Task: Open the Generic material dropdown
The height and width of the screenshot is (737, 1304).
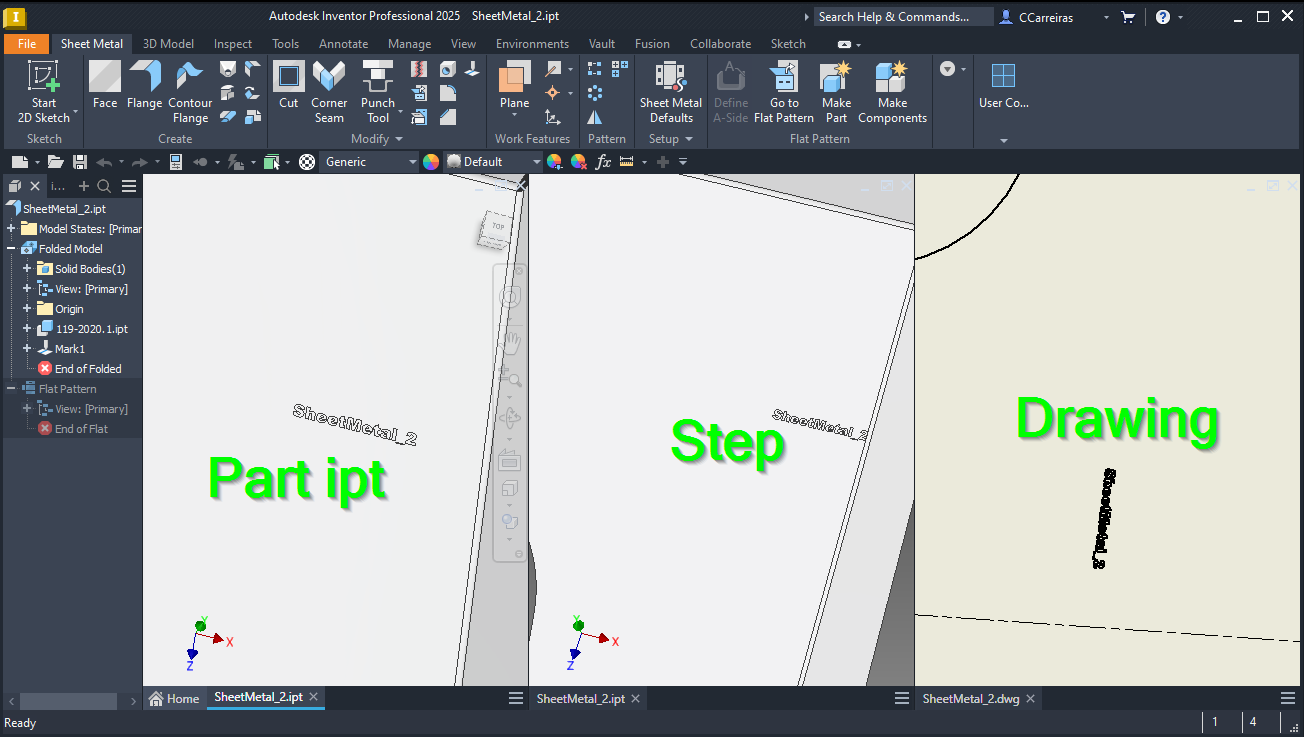Action: click(413, 161)
